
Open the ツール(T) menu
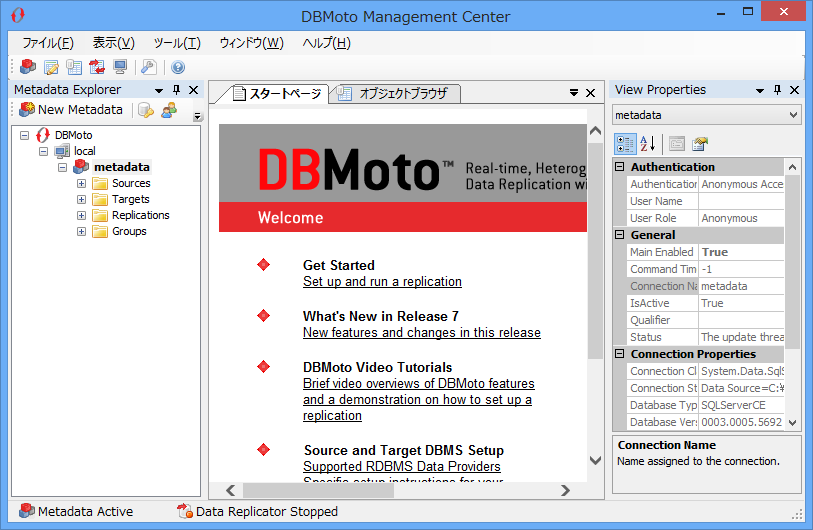point(177,43)
